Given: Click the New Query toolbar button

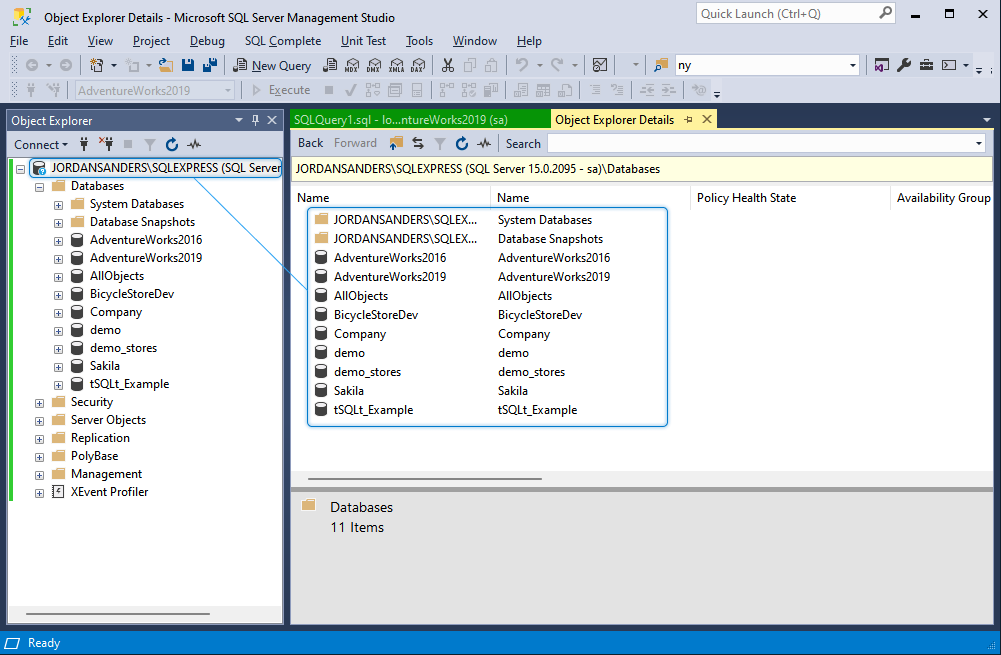Looking at the screenshot, I should [272, 65].
